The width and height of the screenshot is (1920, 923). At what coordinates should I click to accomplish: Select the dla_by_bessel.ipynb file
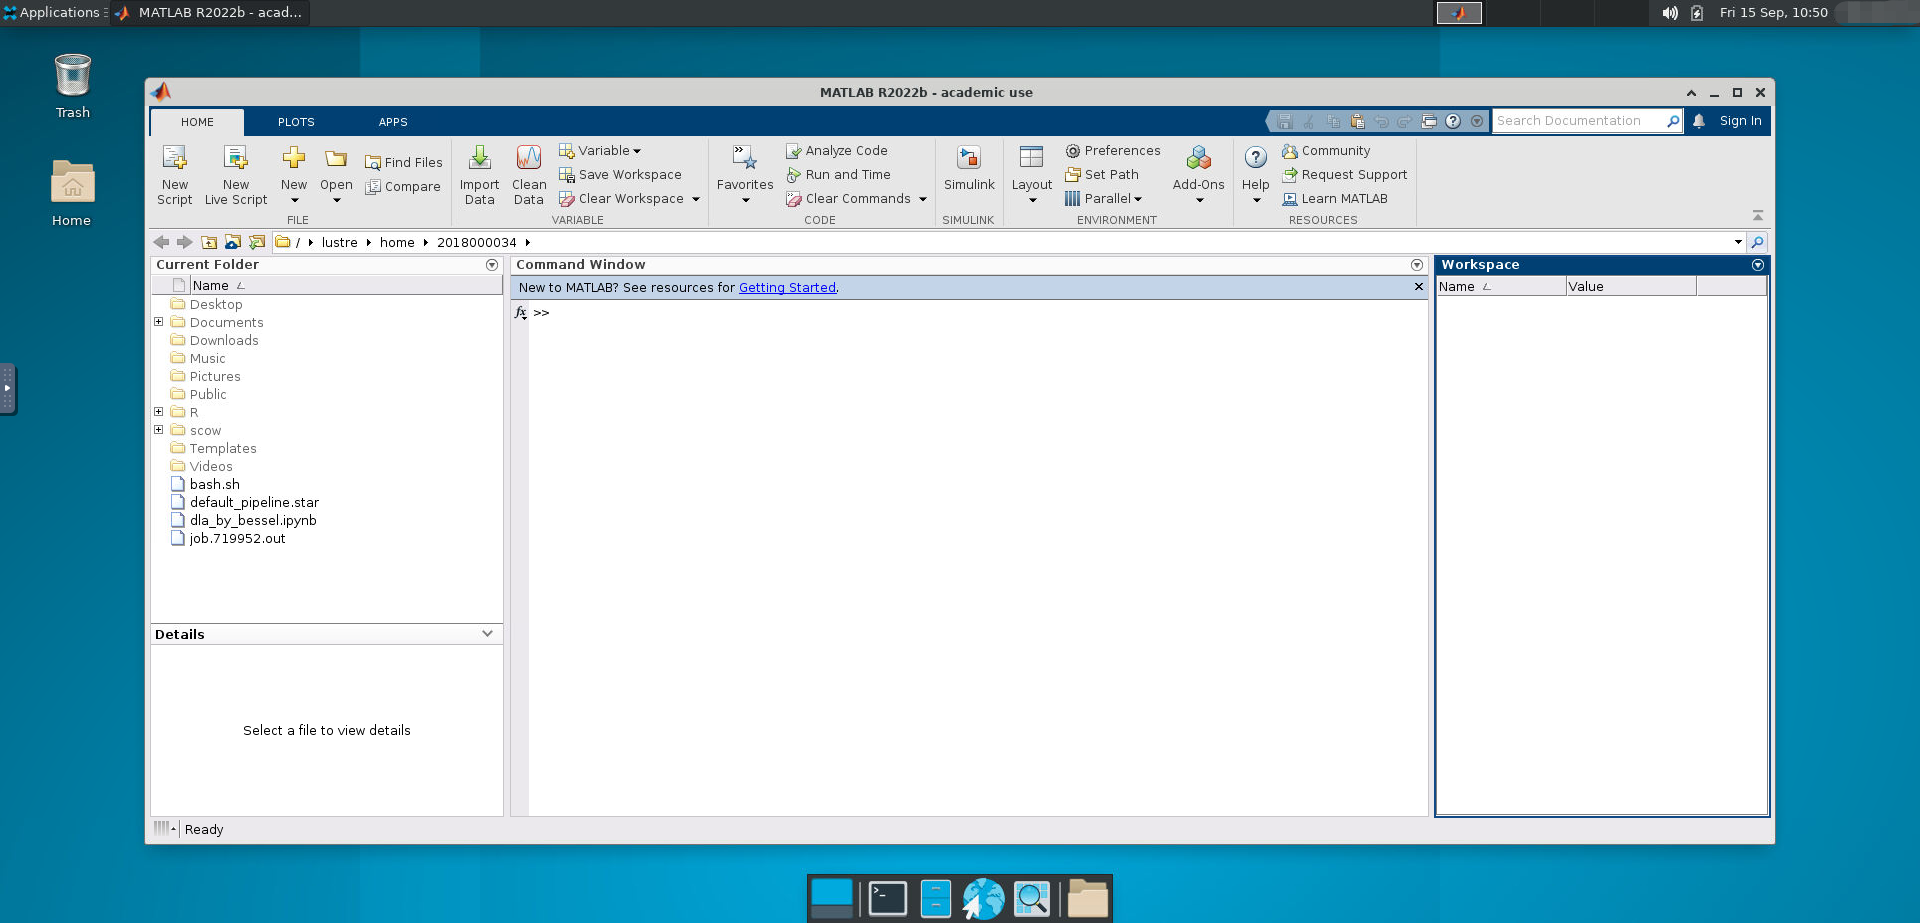click(253, 521)
